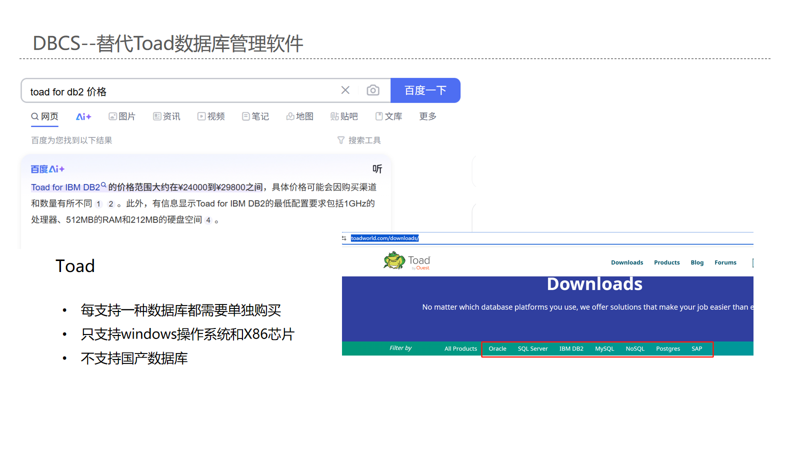Open citation reference 1
800x450 pixels.
tap(98, 204)
